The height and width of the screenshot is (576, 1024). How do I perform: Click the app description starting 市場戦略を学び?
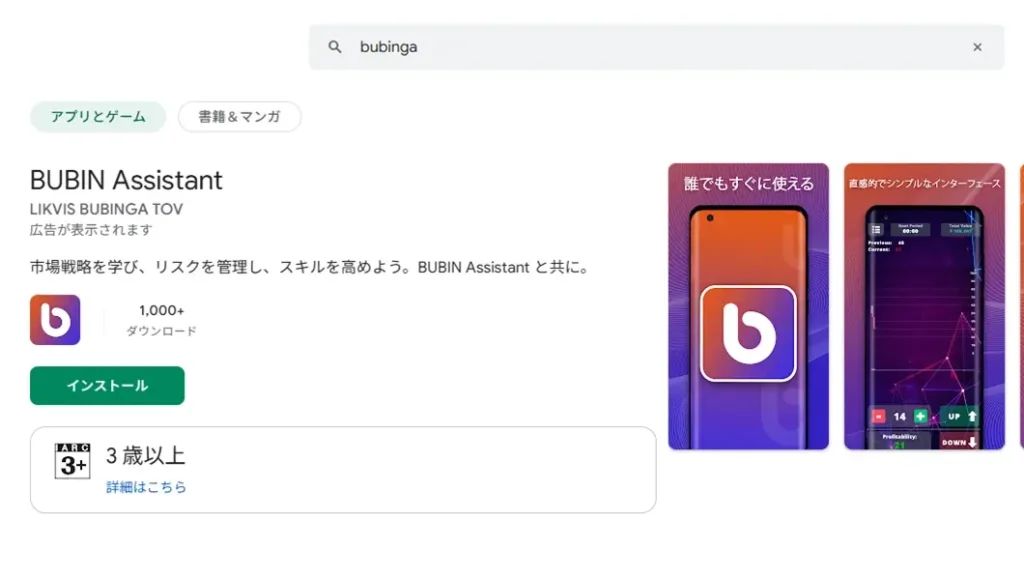point(312,267)
